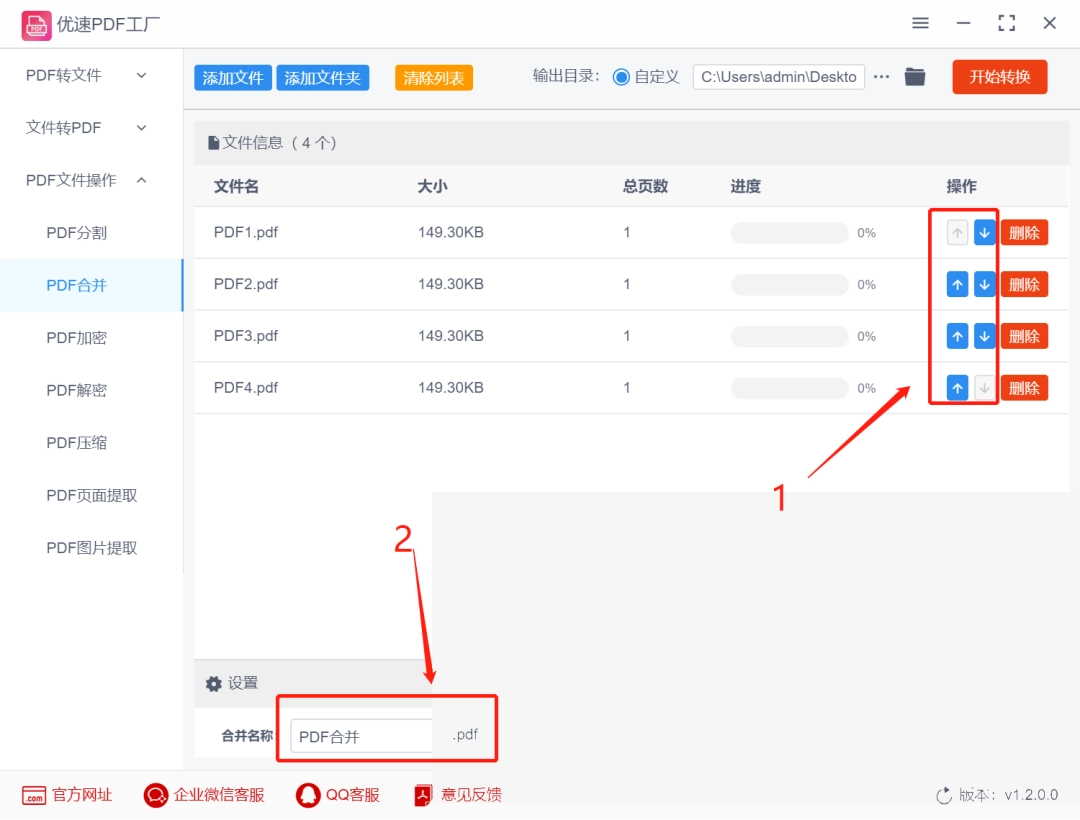Open PDF图片提取 in sidebar
1080x820 pixels.
coord(91,547)
